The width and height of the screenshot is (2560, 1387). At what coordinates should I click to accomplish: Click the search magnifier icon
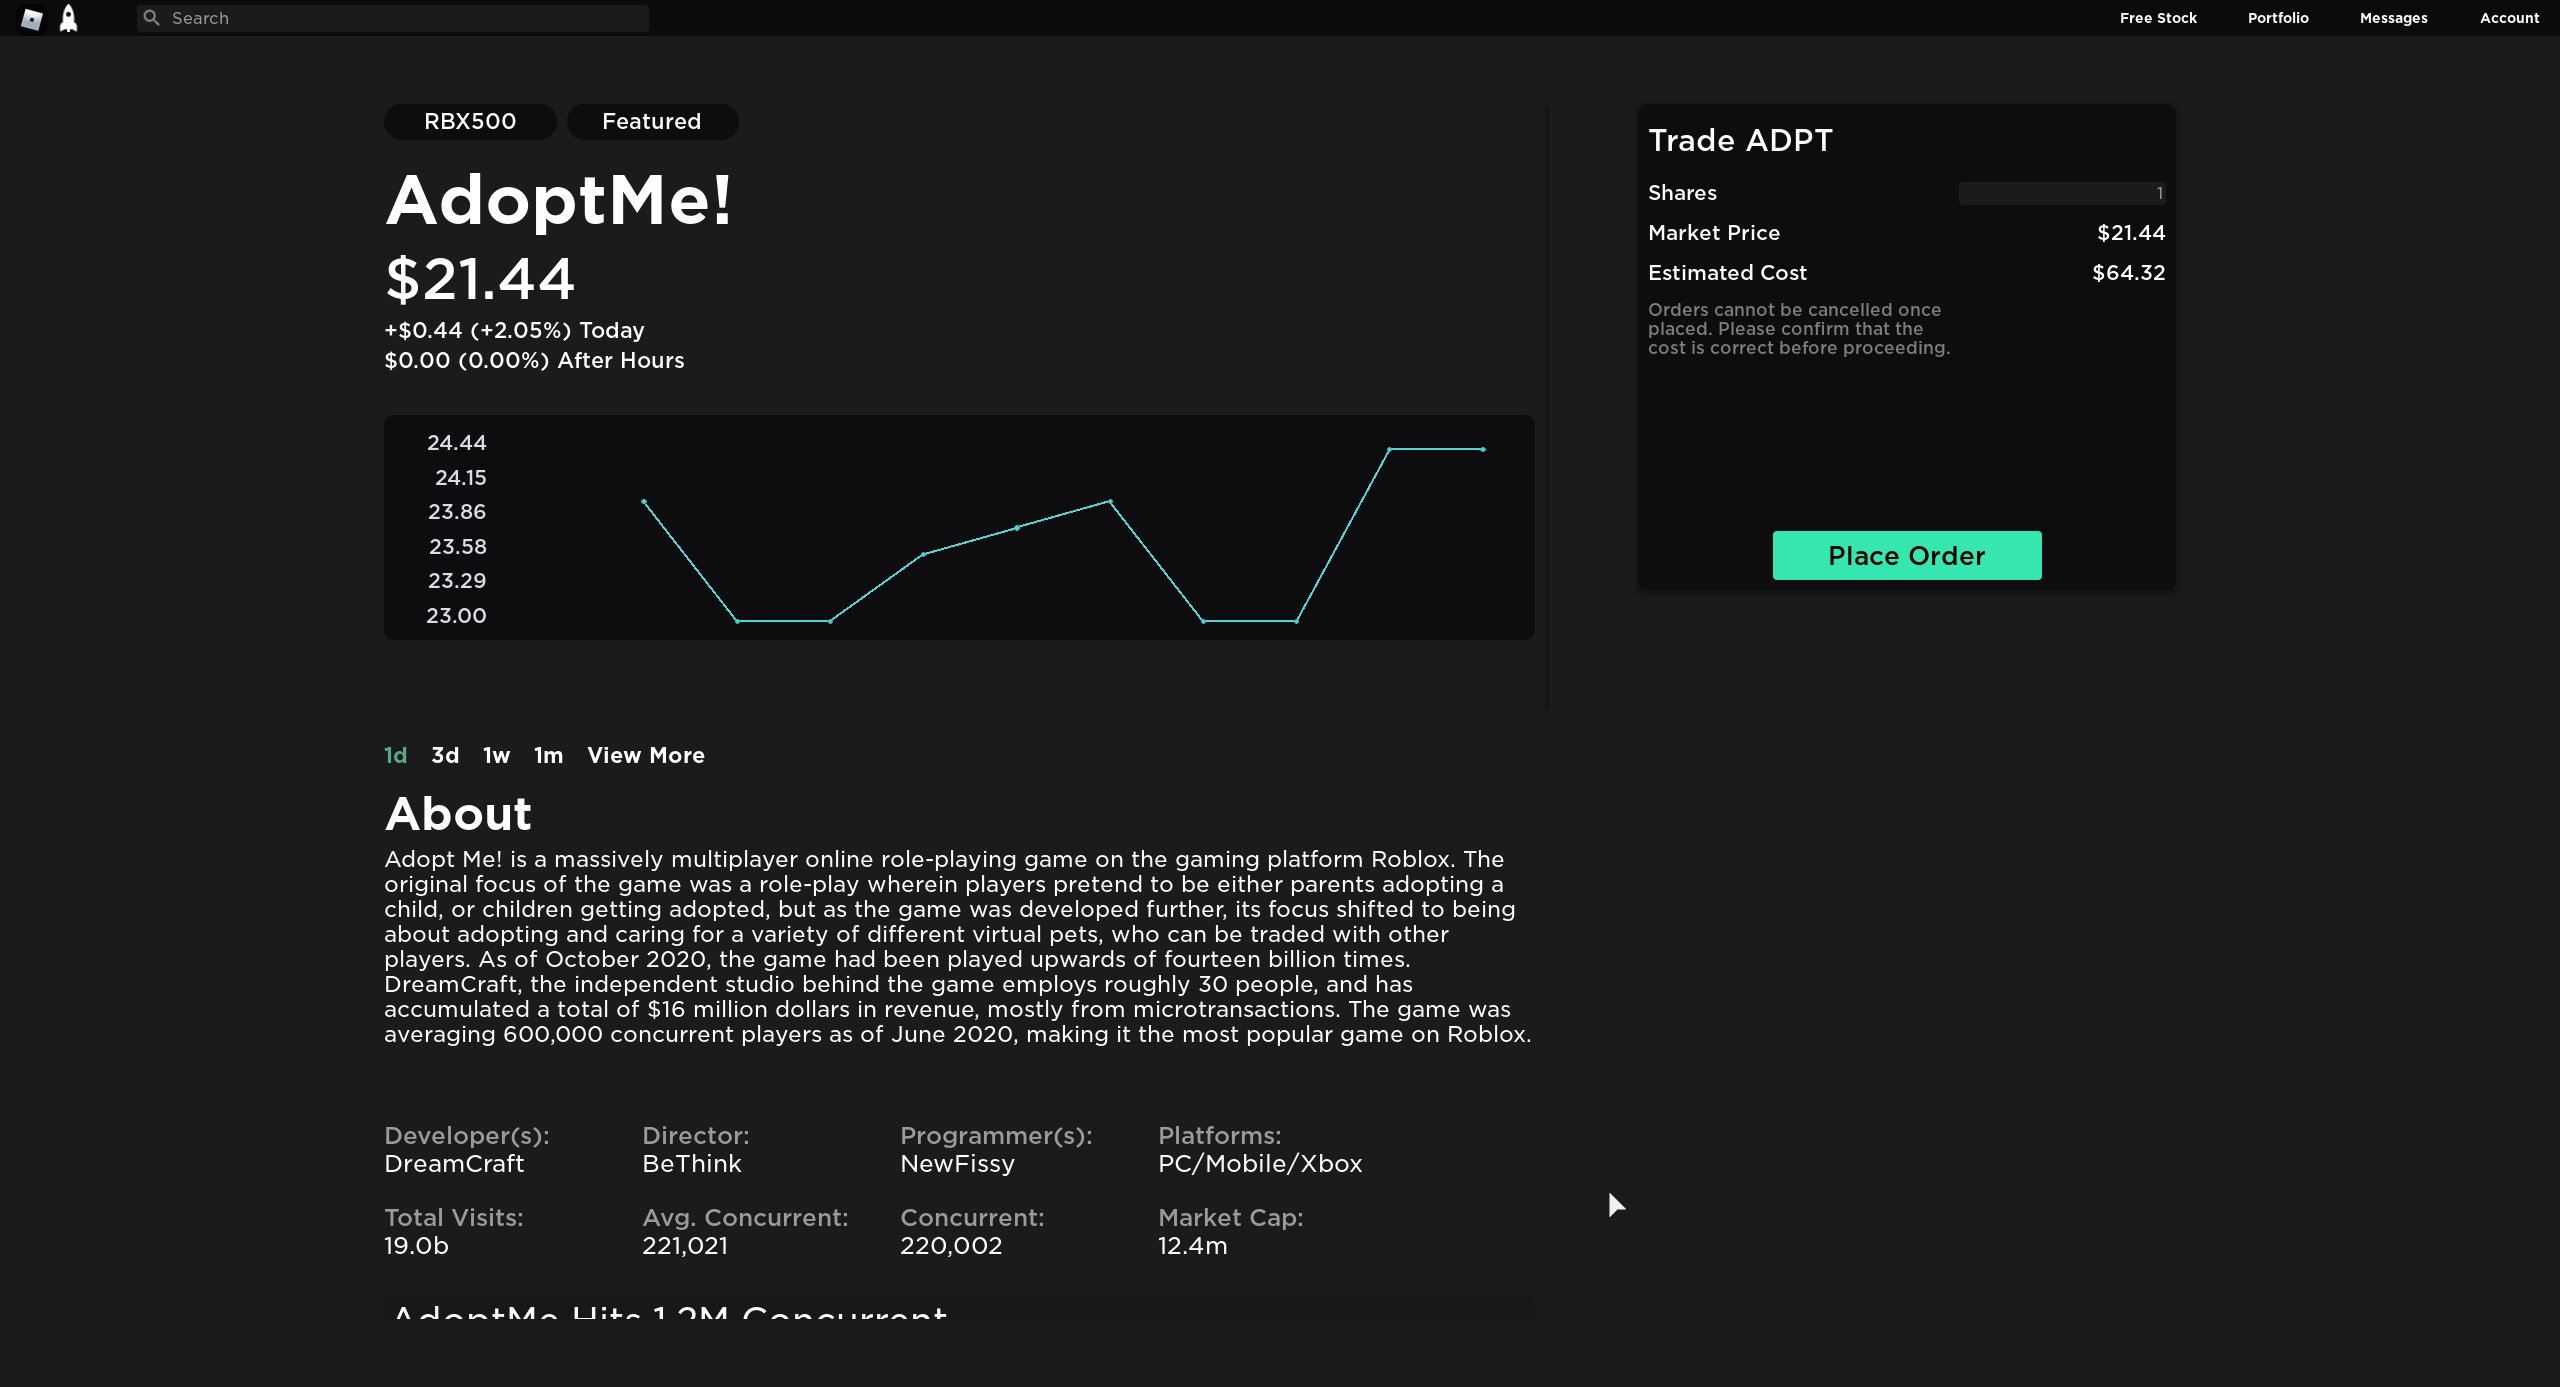(151, 18)
